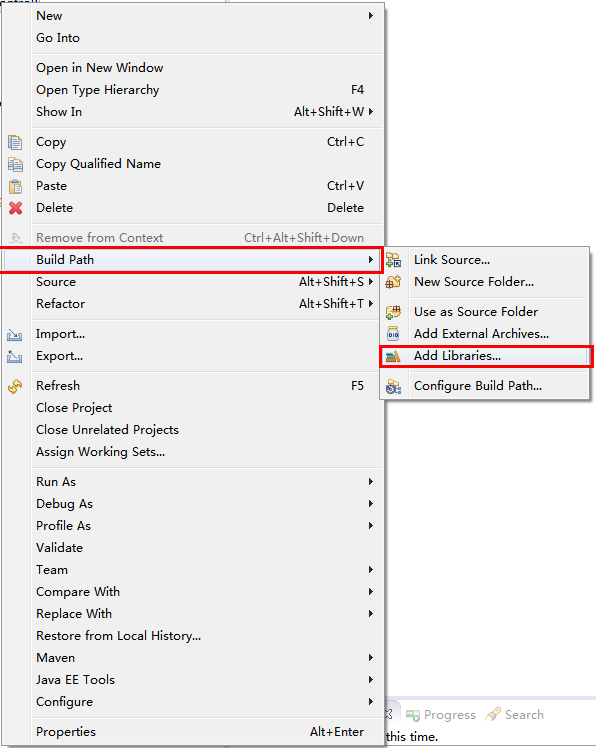Click the Ctrl+V shortcut text
This screenshot has width=596, height=748.
[x=345, y=186]
